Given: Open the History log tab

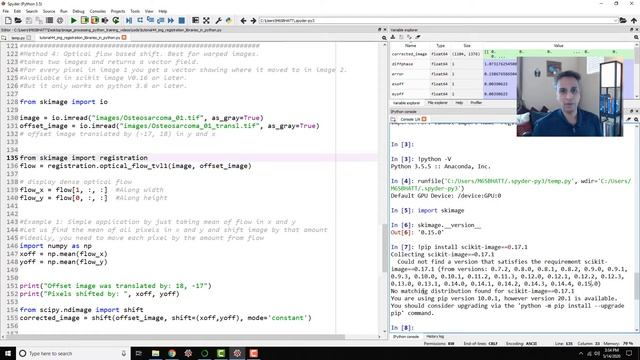Looking at the screenshot, I should pyautogui.click(x=435, y=337).
